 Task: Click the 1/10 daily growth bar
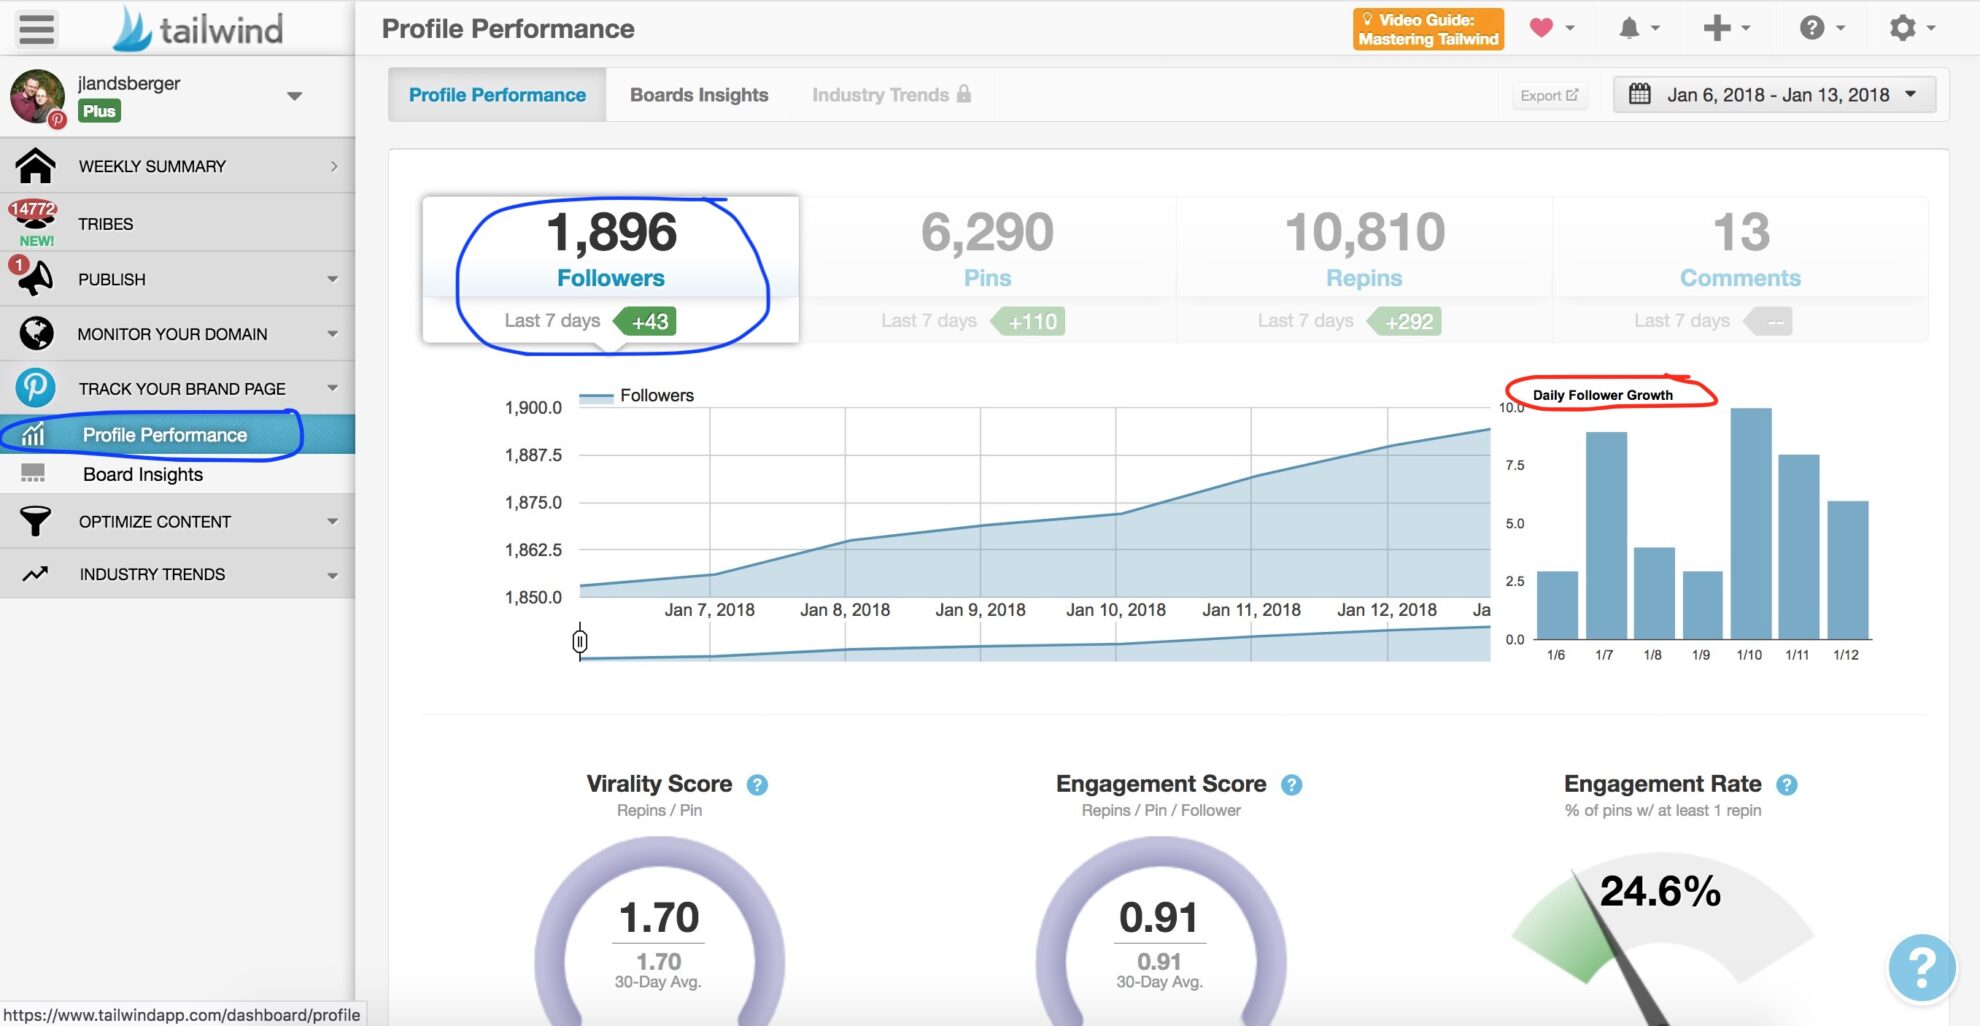1751,523
